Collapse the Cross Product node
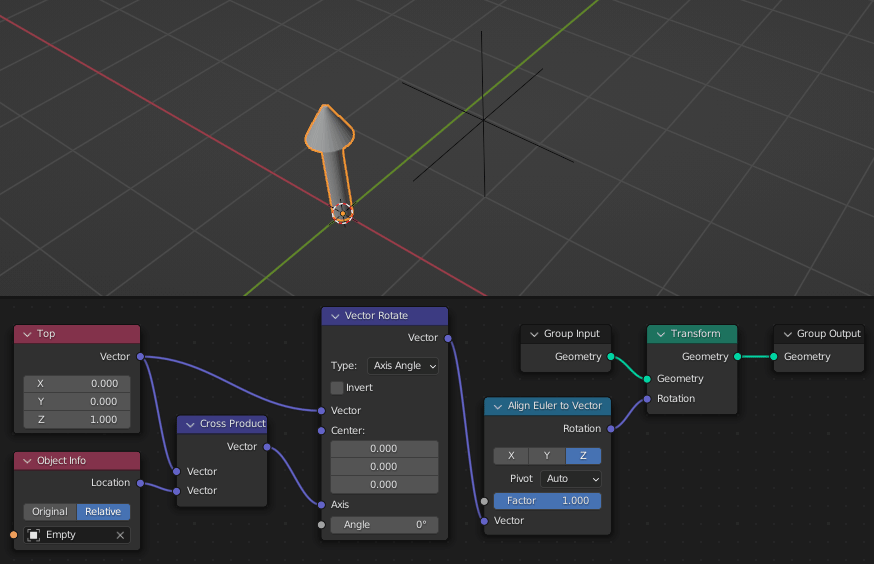This screenshot has height=564, width=874. pyautogui.click(x=190, y=424)
